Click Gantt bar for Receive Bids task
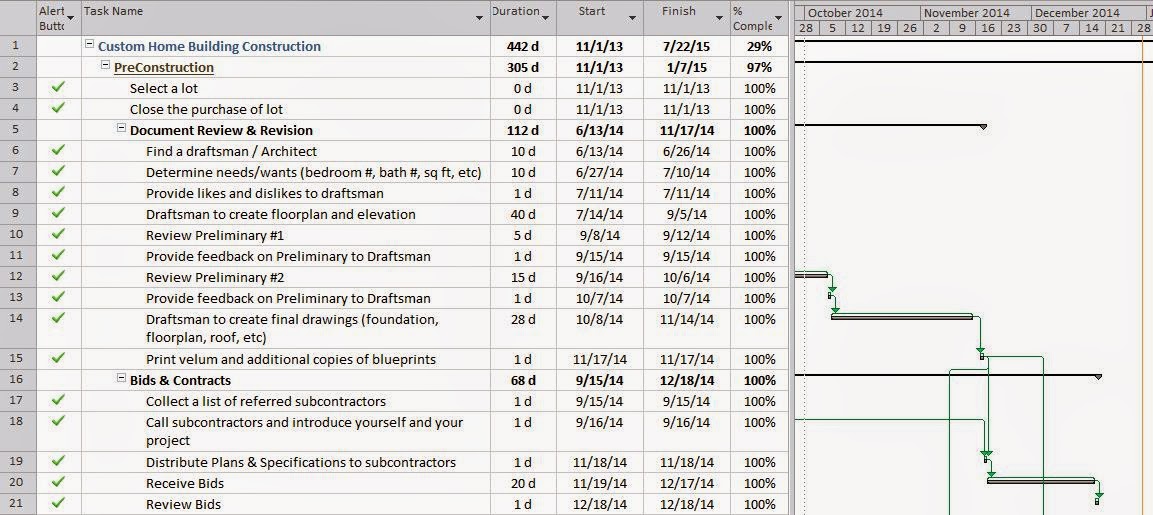The height and width of the screenshot is (515, 1153). (x=1041, y=480)
